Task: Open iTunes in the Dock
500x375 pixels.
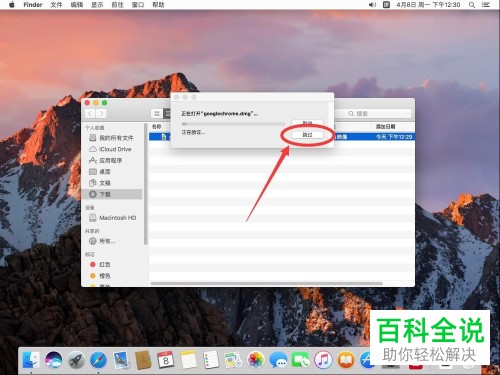Action: tap(323, 360)
